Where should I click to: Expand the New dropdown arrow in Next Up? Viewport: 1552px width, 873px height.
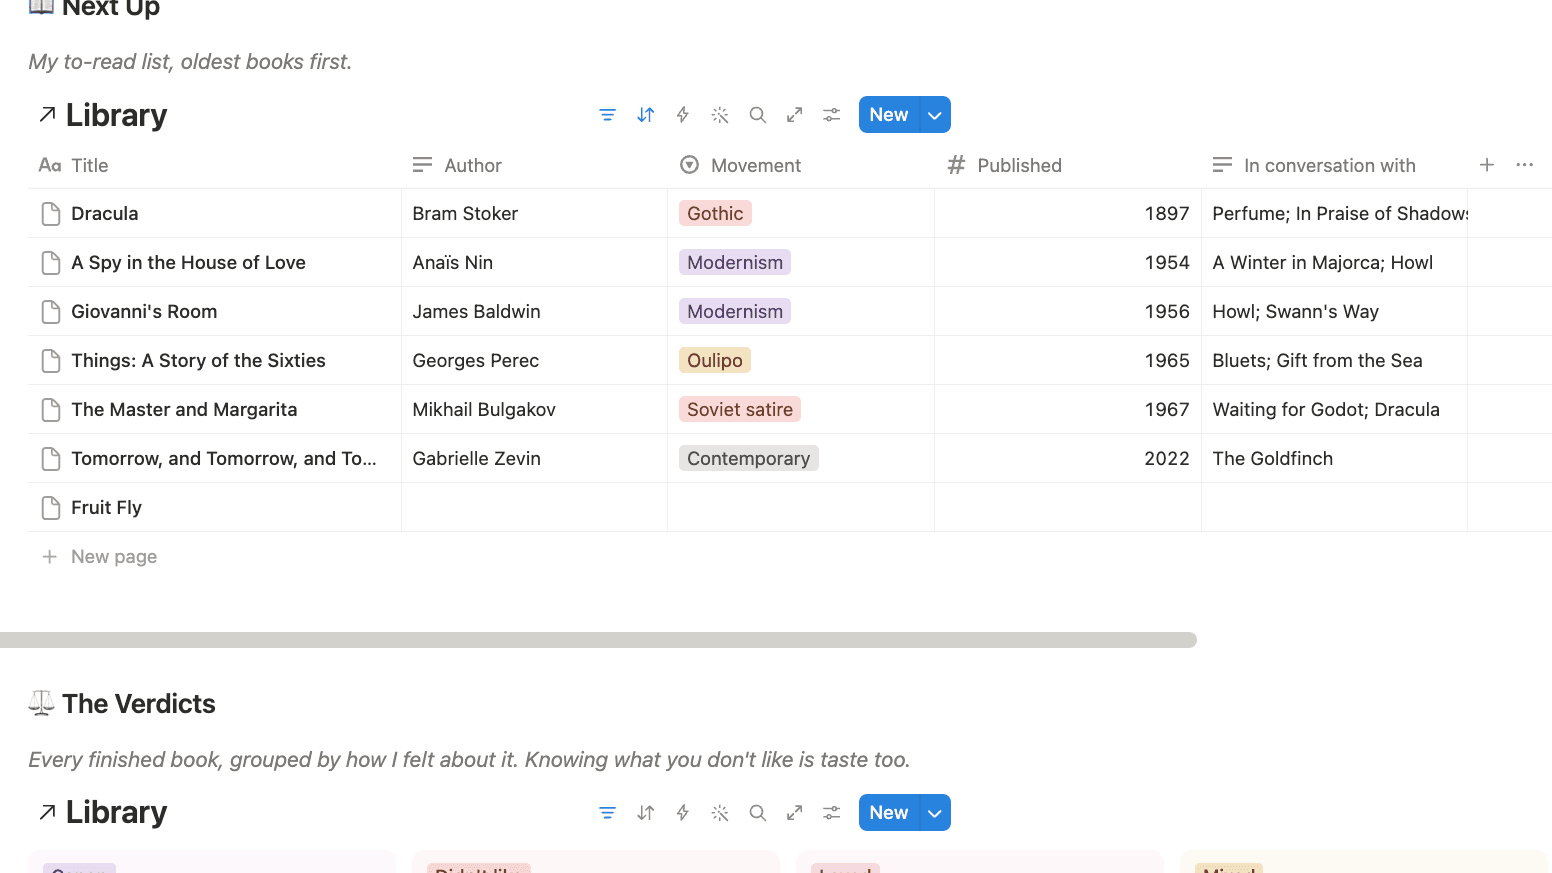coord(935,115)
